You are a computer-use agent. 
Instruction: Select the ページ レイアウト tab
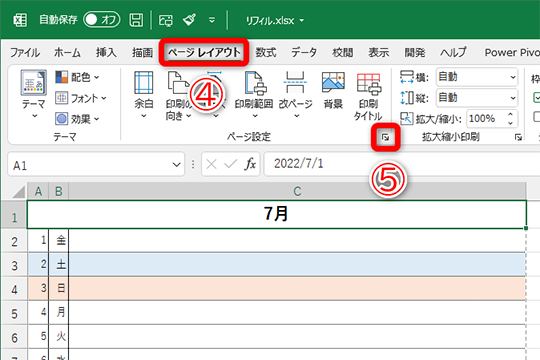point(204,52)
